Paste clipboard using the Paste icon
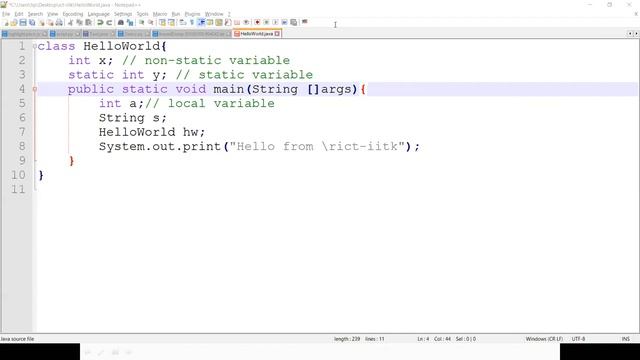 pos(88,22)
